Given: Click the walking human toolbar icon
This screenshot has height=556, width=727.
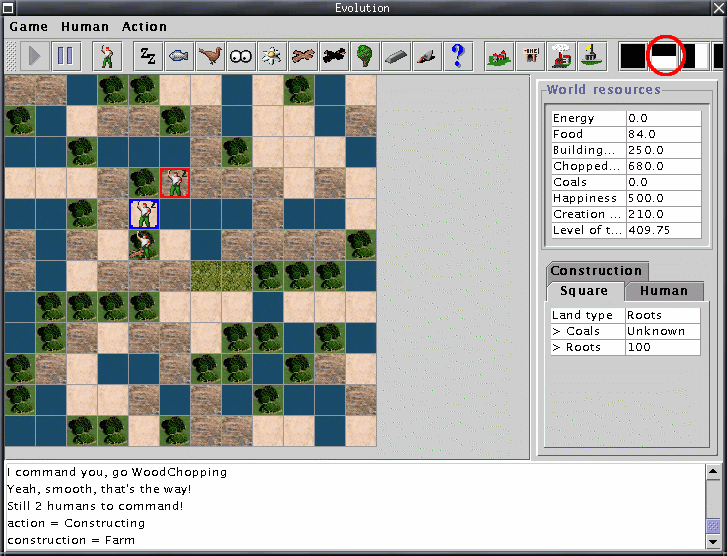Looking at the screenshot, I should point(107,55).
